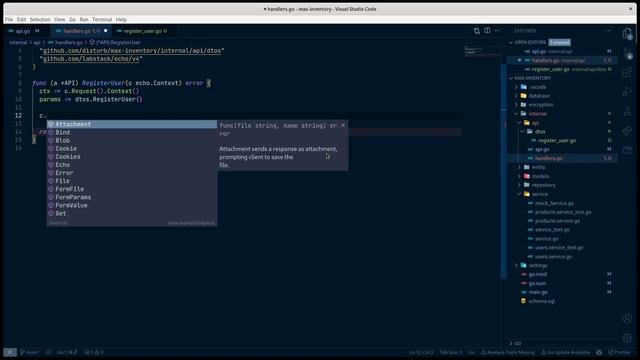Split the editor to the right
Viewport: 640px width, 360px height.
click(487, 31)
